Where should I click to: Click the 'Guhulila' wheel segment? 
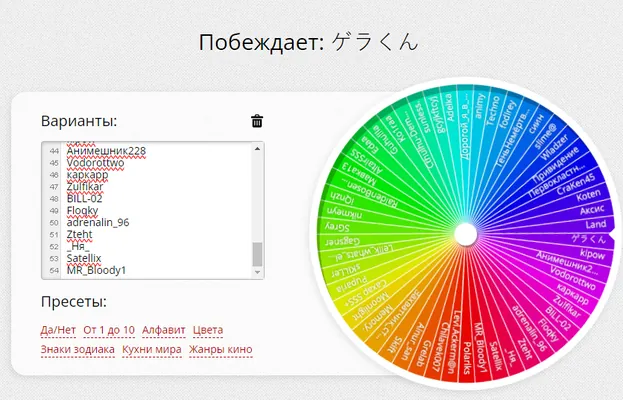385,139
